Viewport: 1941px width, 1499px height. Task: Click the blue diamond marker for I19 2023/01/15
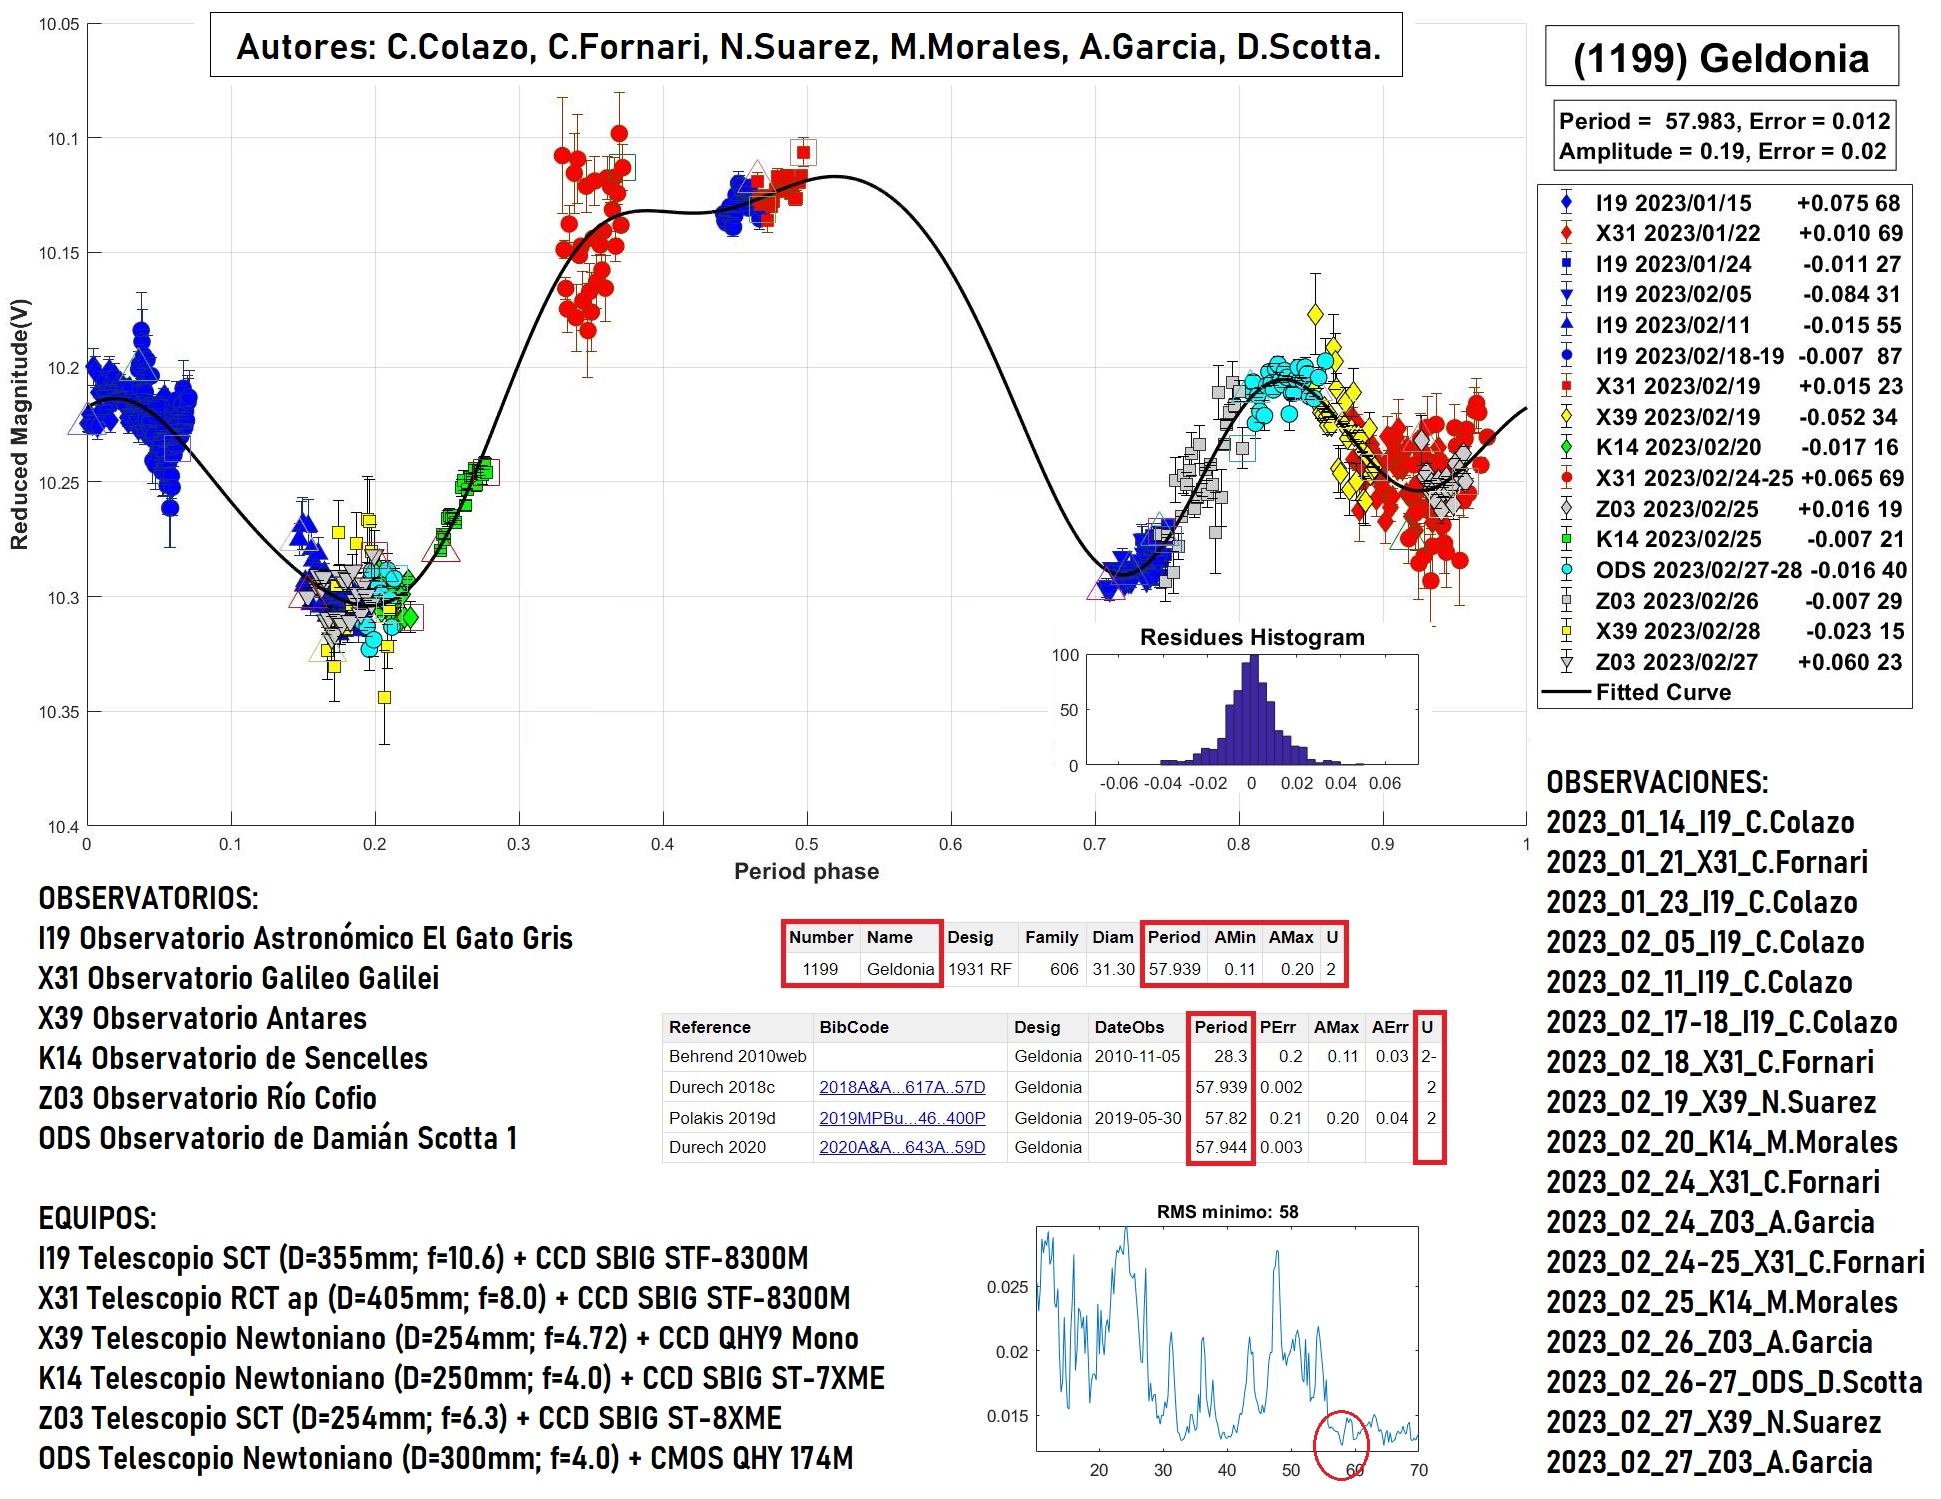pos(1567,202)
